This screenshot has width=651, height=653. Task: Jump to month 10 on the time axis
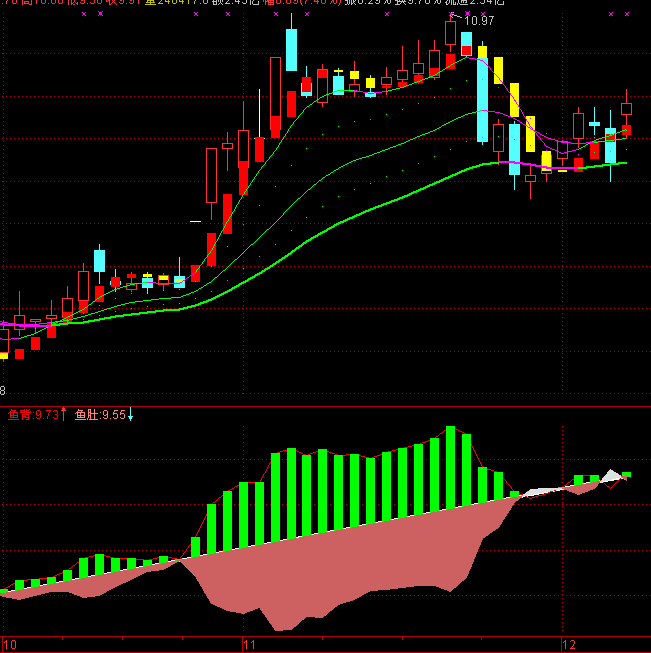pyautogui.click(x=10, y=645)
